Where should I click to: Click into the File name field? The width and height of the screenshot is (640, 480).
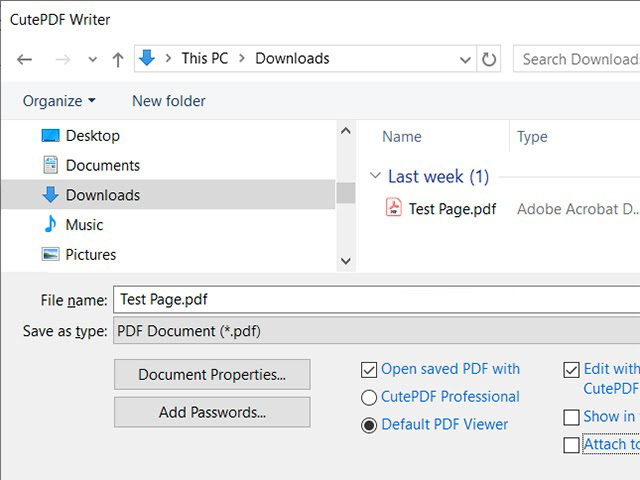[x=376, y=300]
